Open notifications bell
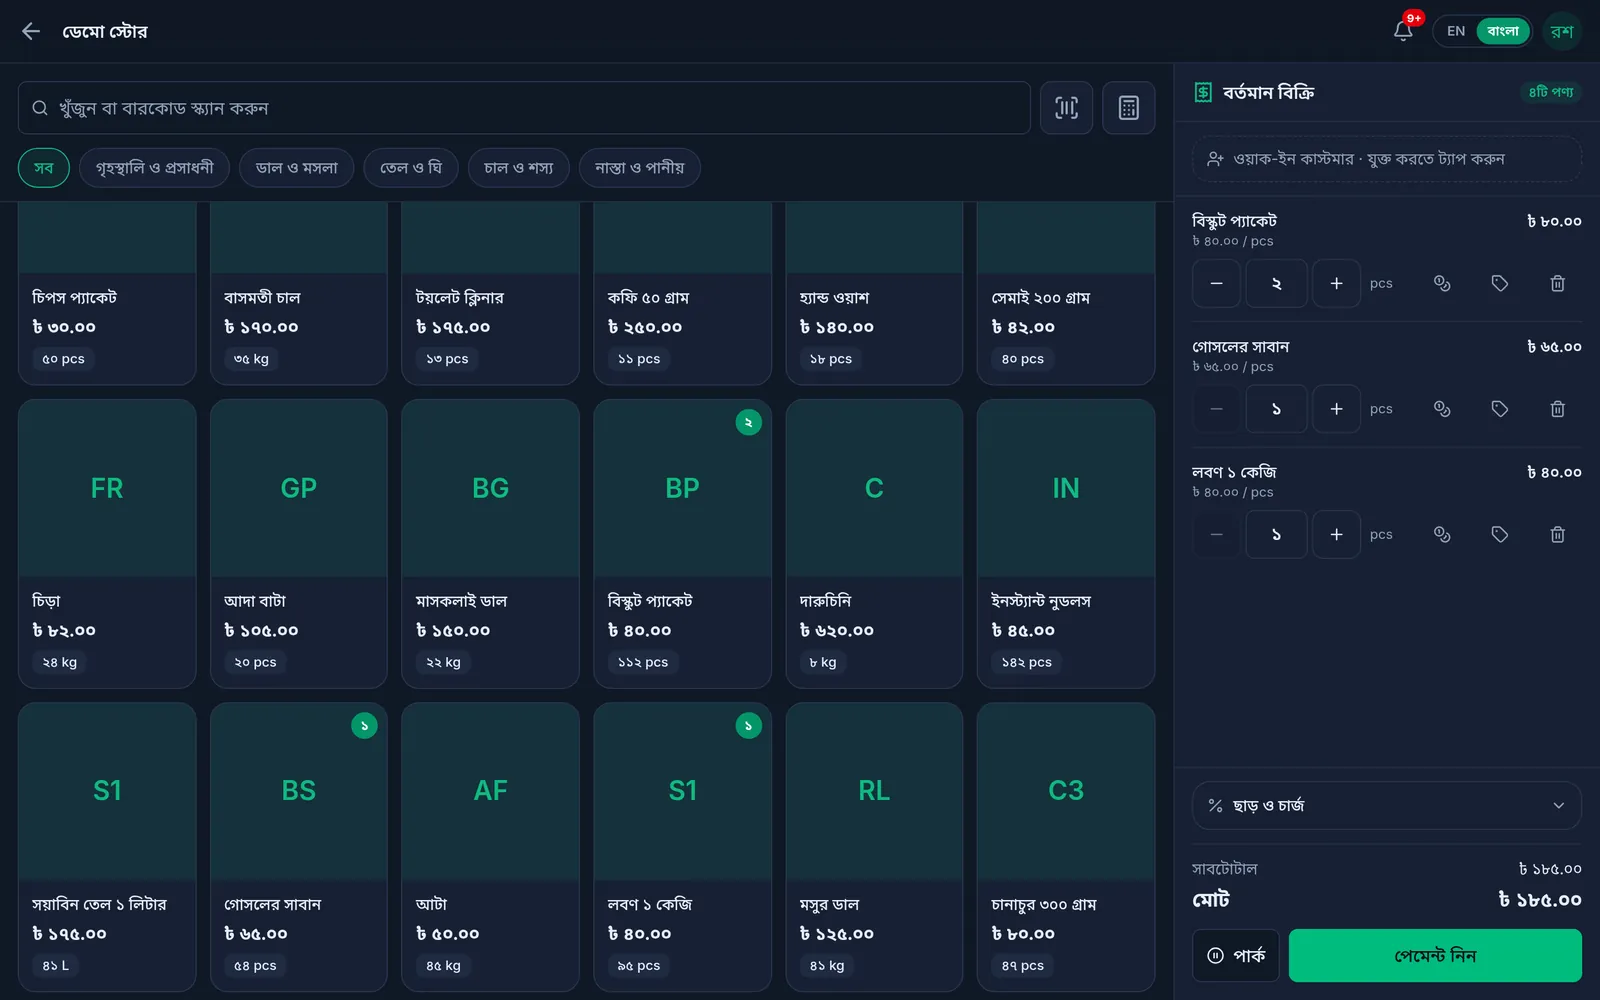The image size is (1600, 1000). pyautogui.click(x=1403, y=31)
